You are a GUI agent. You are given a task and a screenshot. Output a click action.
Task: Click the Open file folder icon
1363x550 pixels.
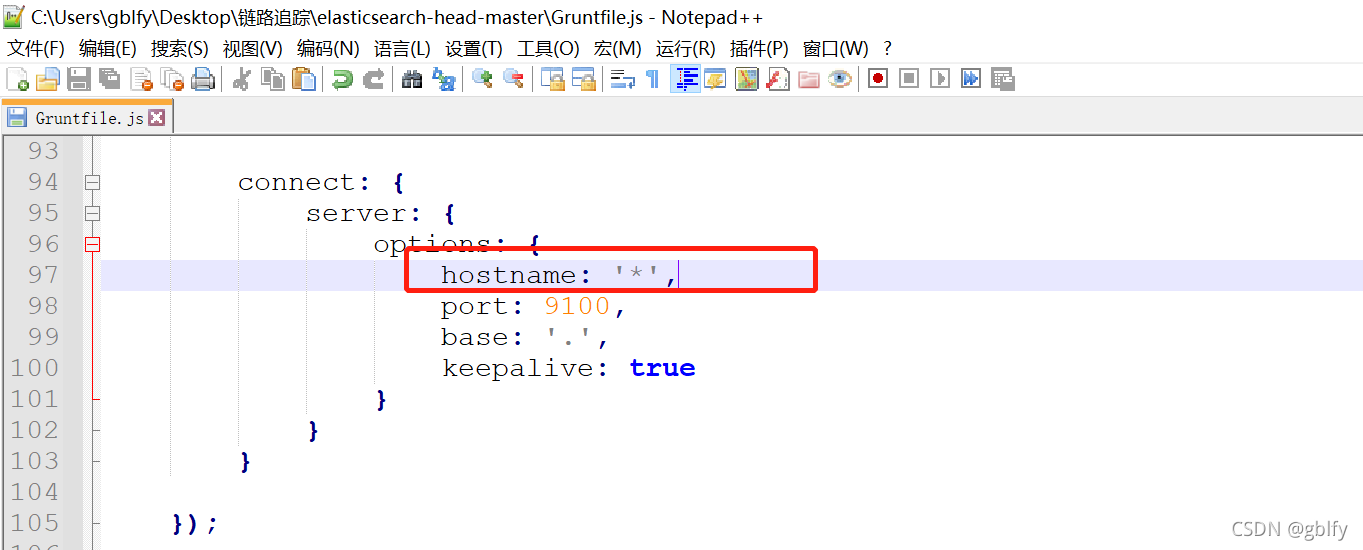(48, 79)
